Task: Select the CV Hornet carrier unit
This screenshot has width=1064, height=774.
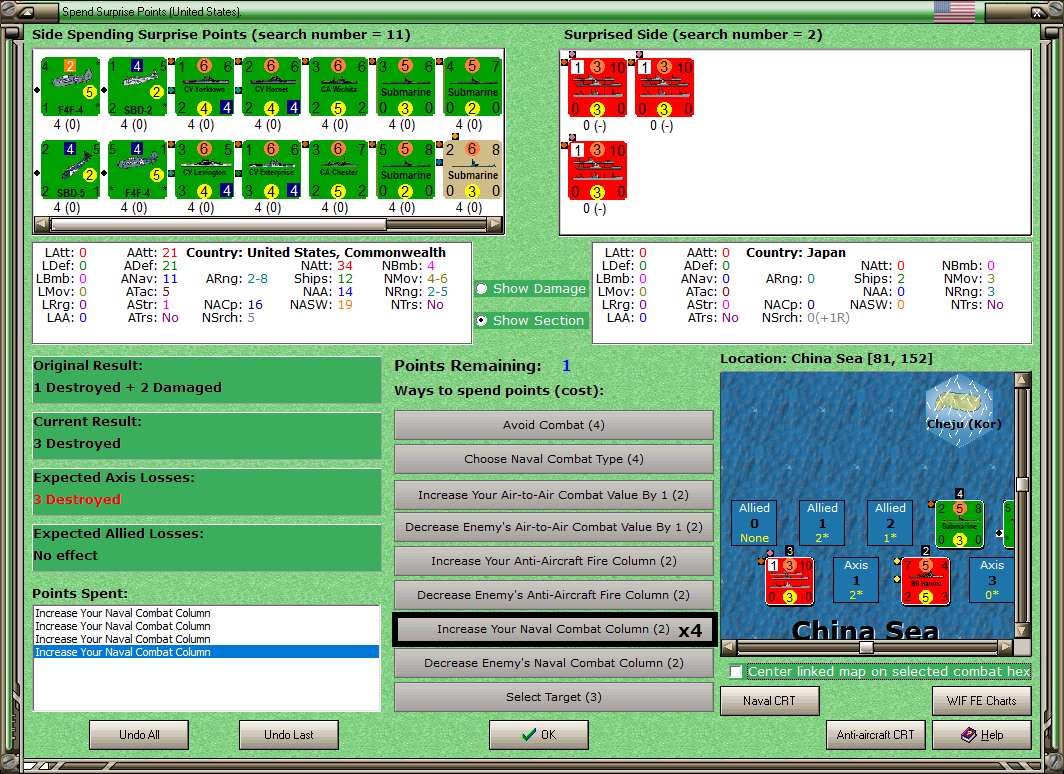Action: coord(271,87)
